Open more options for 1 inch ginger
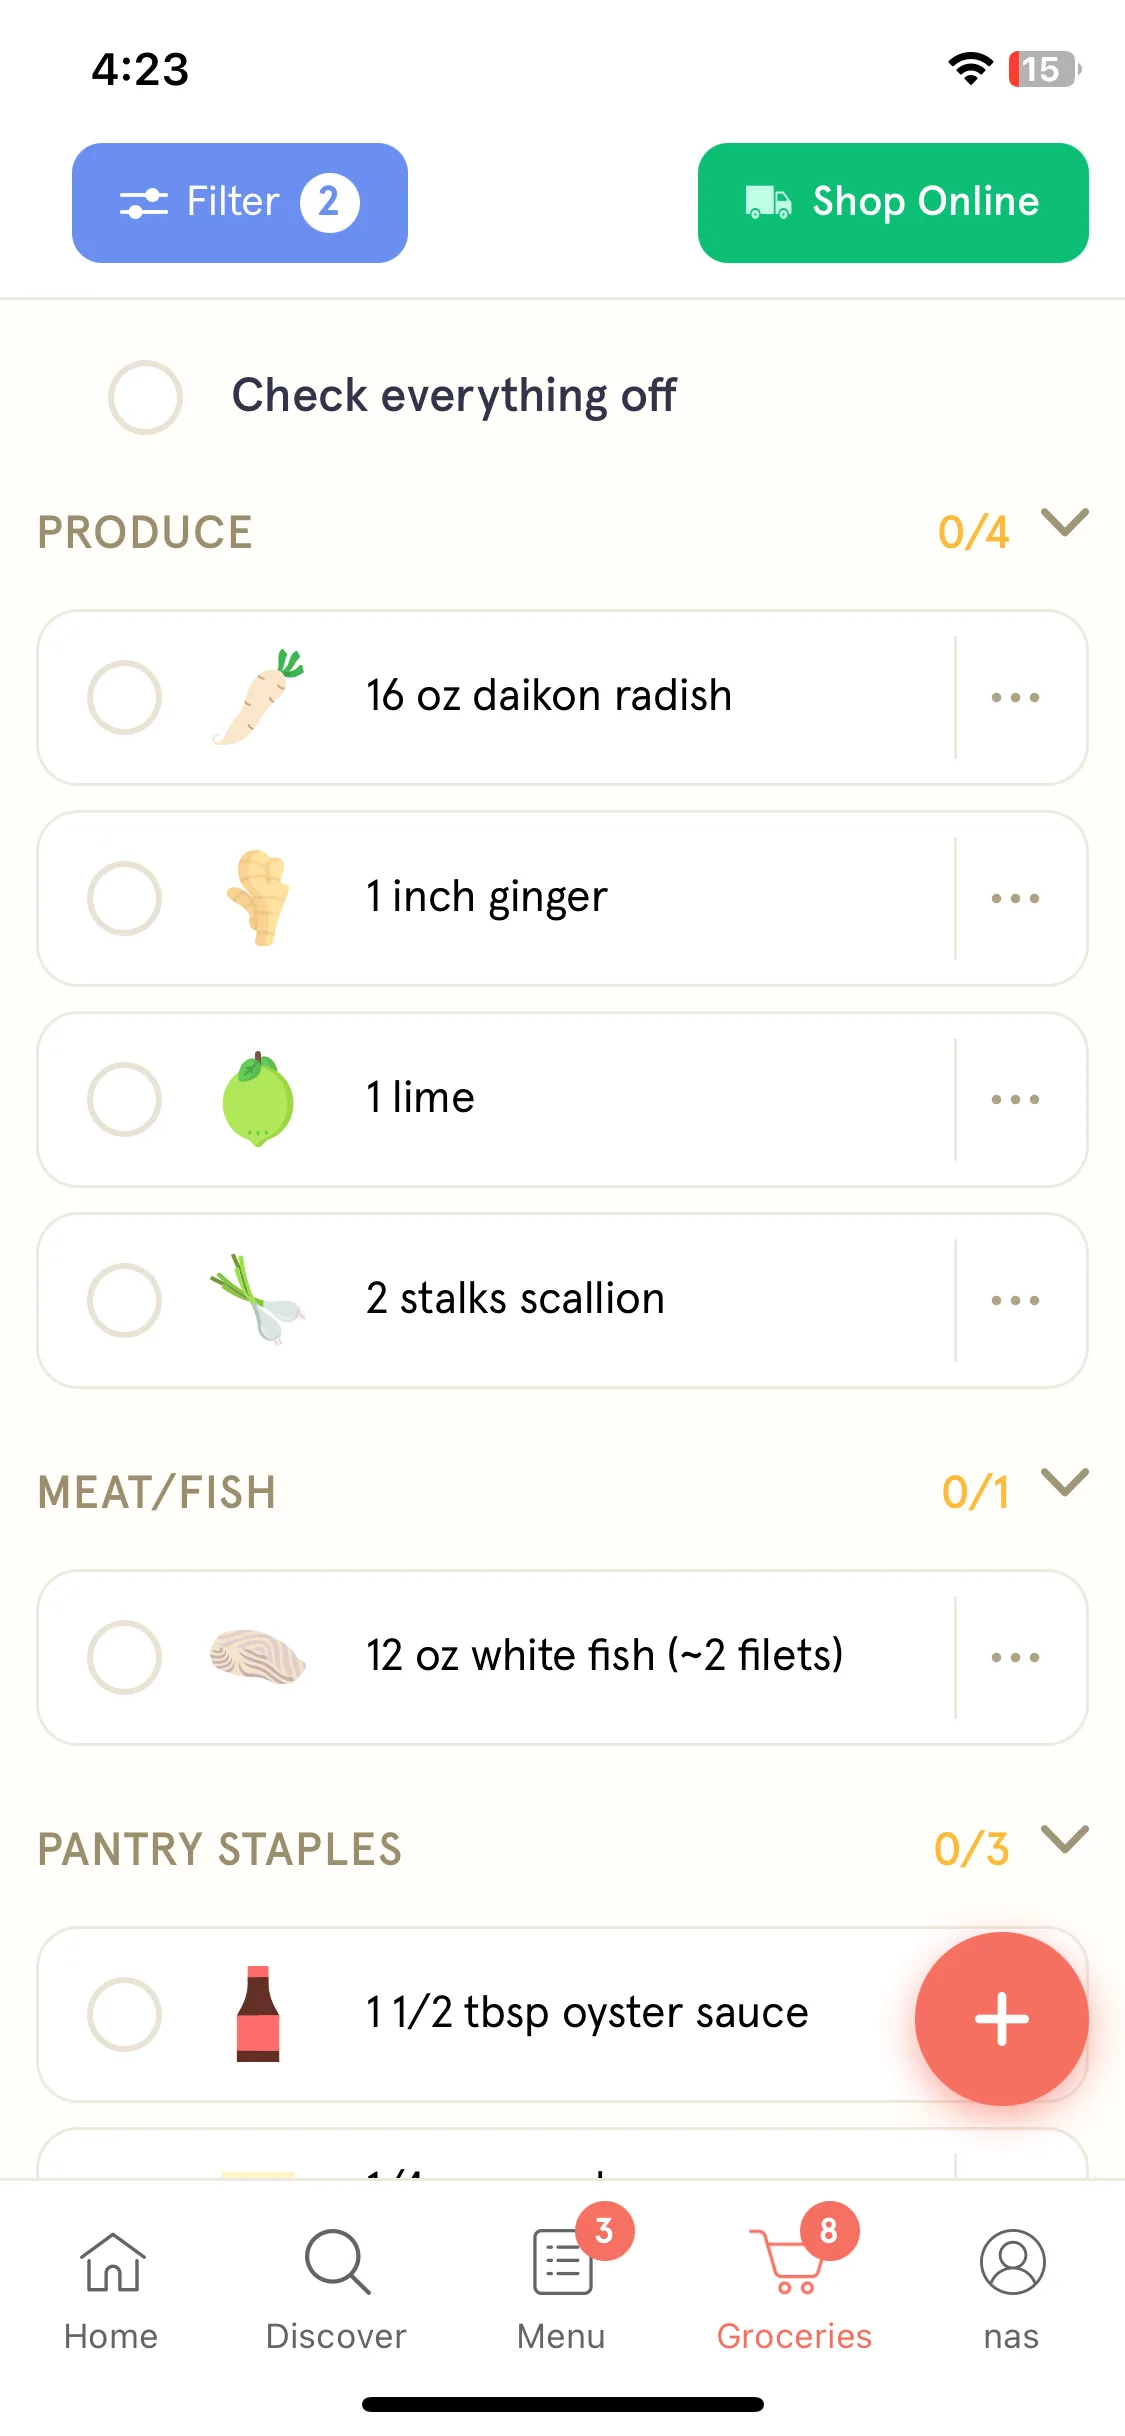Viewport: 1125px width, 2436px height. [1015, 898]
